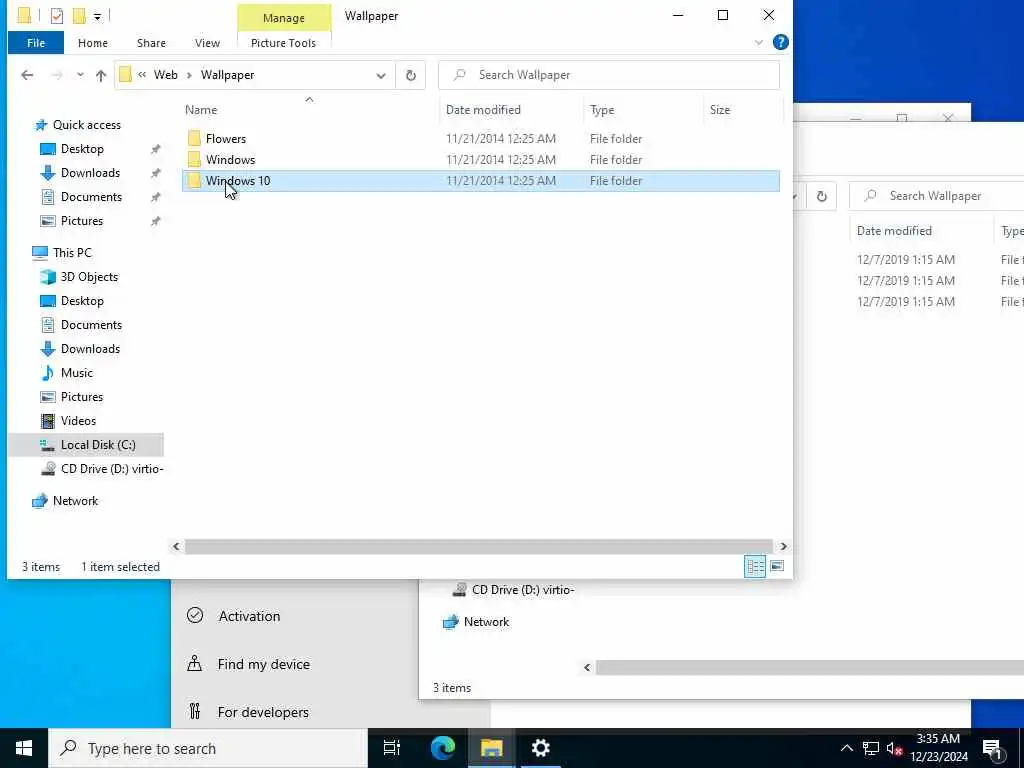Open For developers in Settings window
This screenshot has width=1024, height=768.
263,712
